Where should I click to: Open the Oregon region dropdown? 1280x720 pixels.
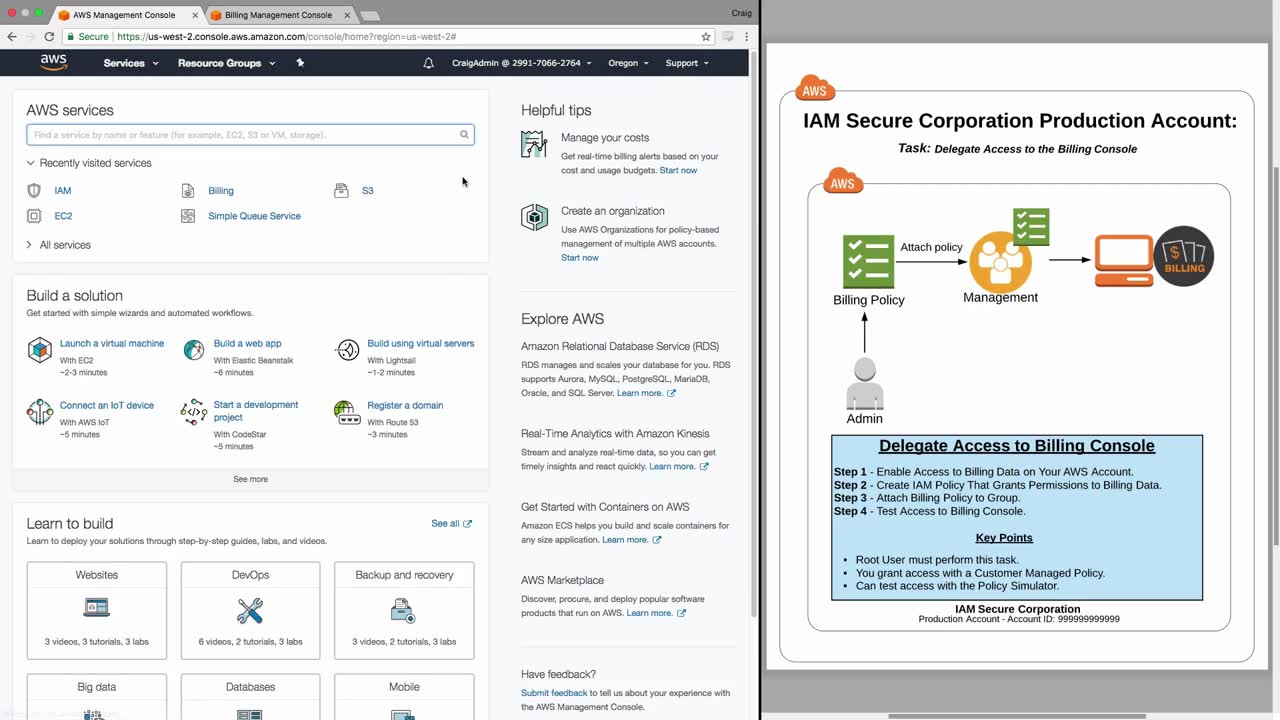point(628,63)
